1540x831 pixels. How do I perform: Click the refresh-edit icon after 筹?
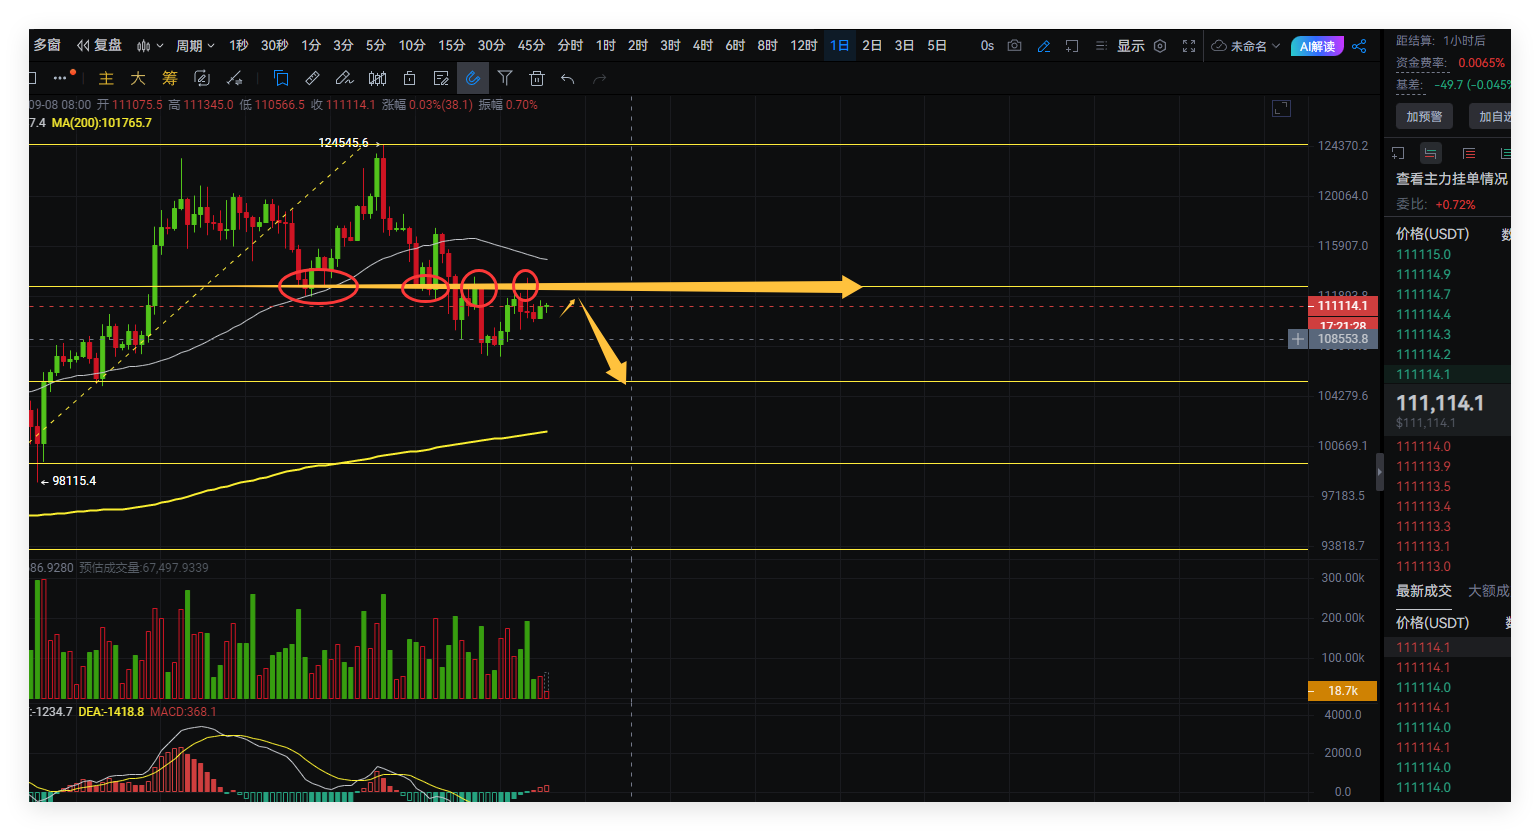click(x=202, y=78)
